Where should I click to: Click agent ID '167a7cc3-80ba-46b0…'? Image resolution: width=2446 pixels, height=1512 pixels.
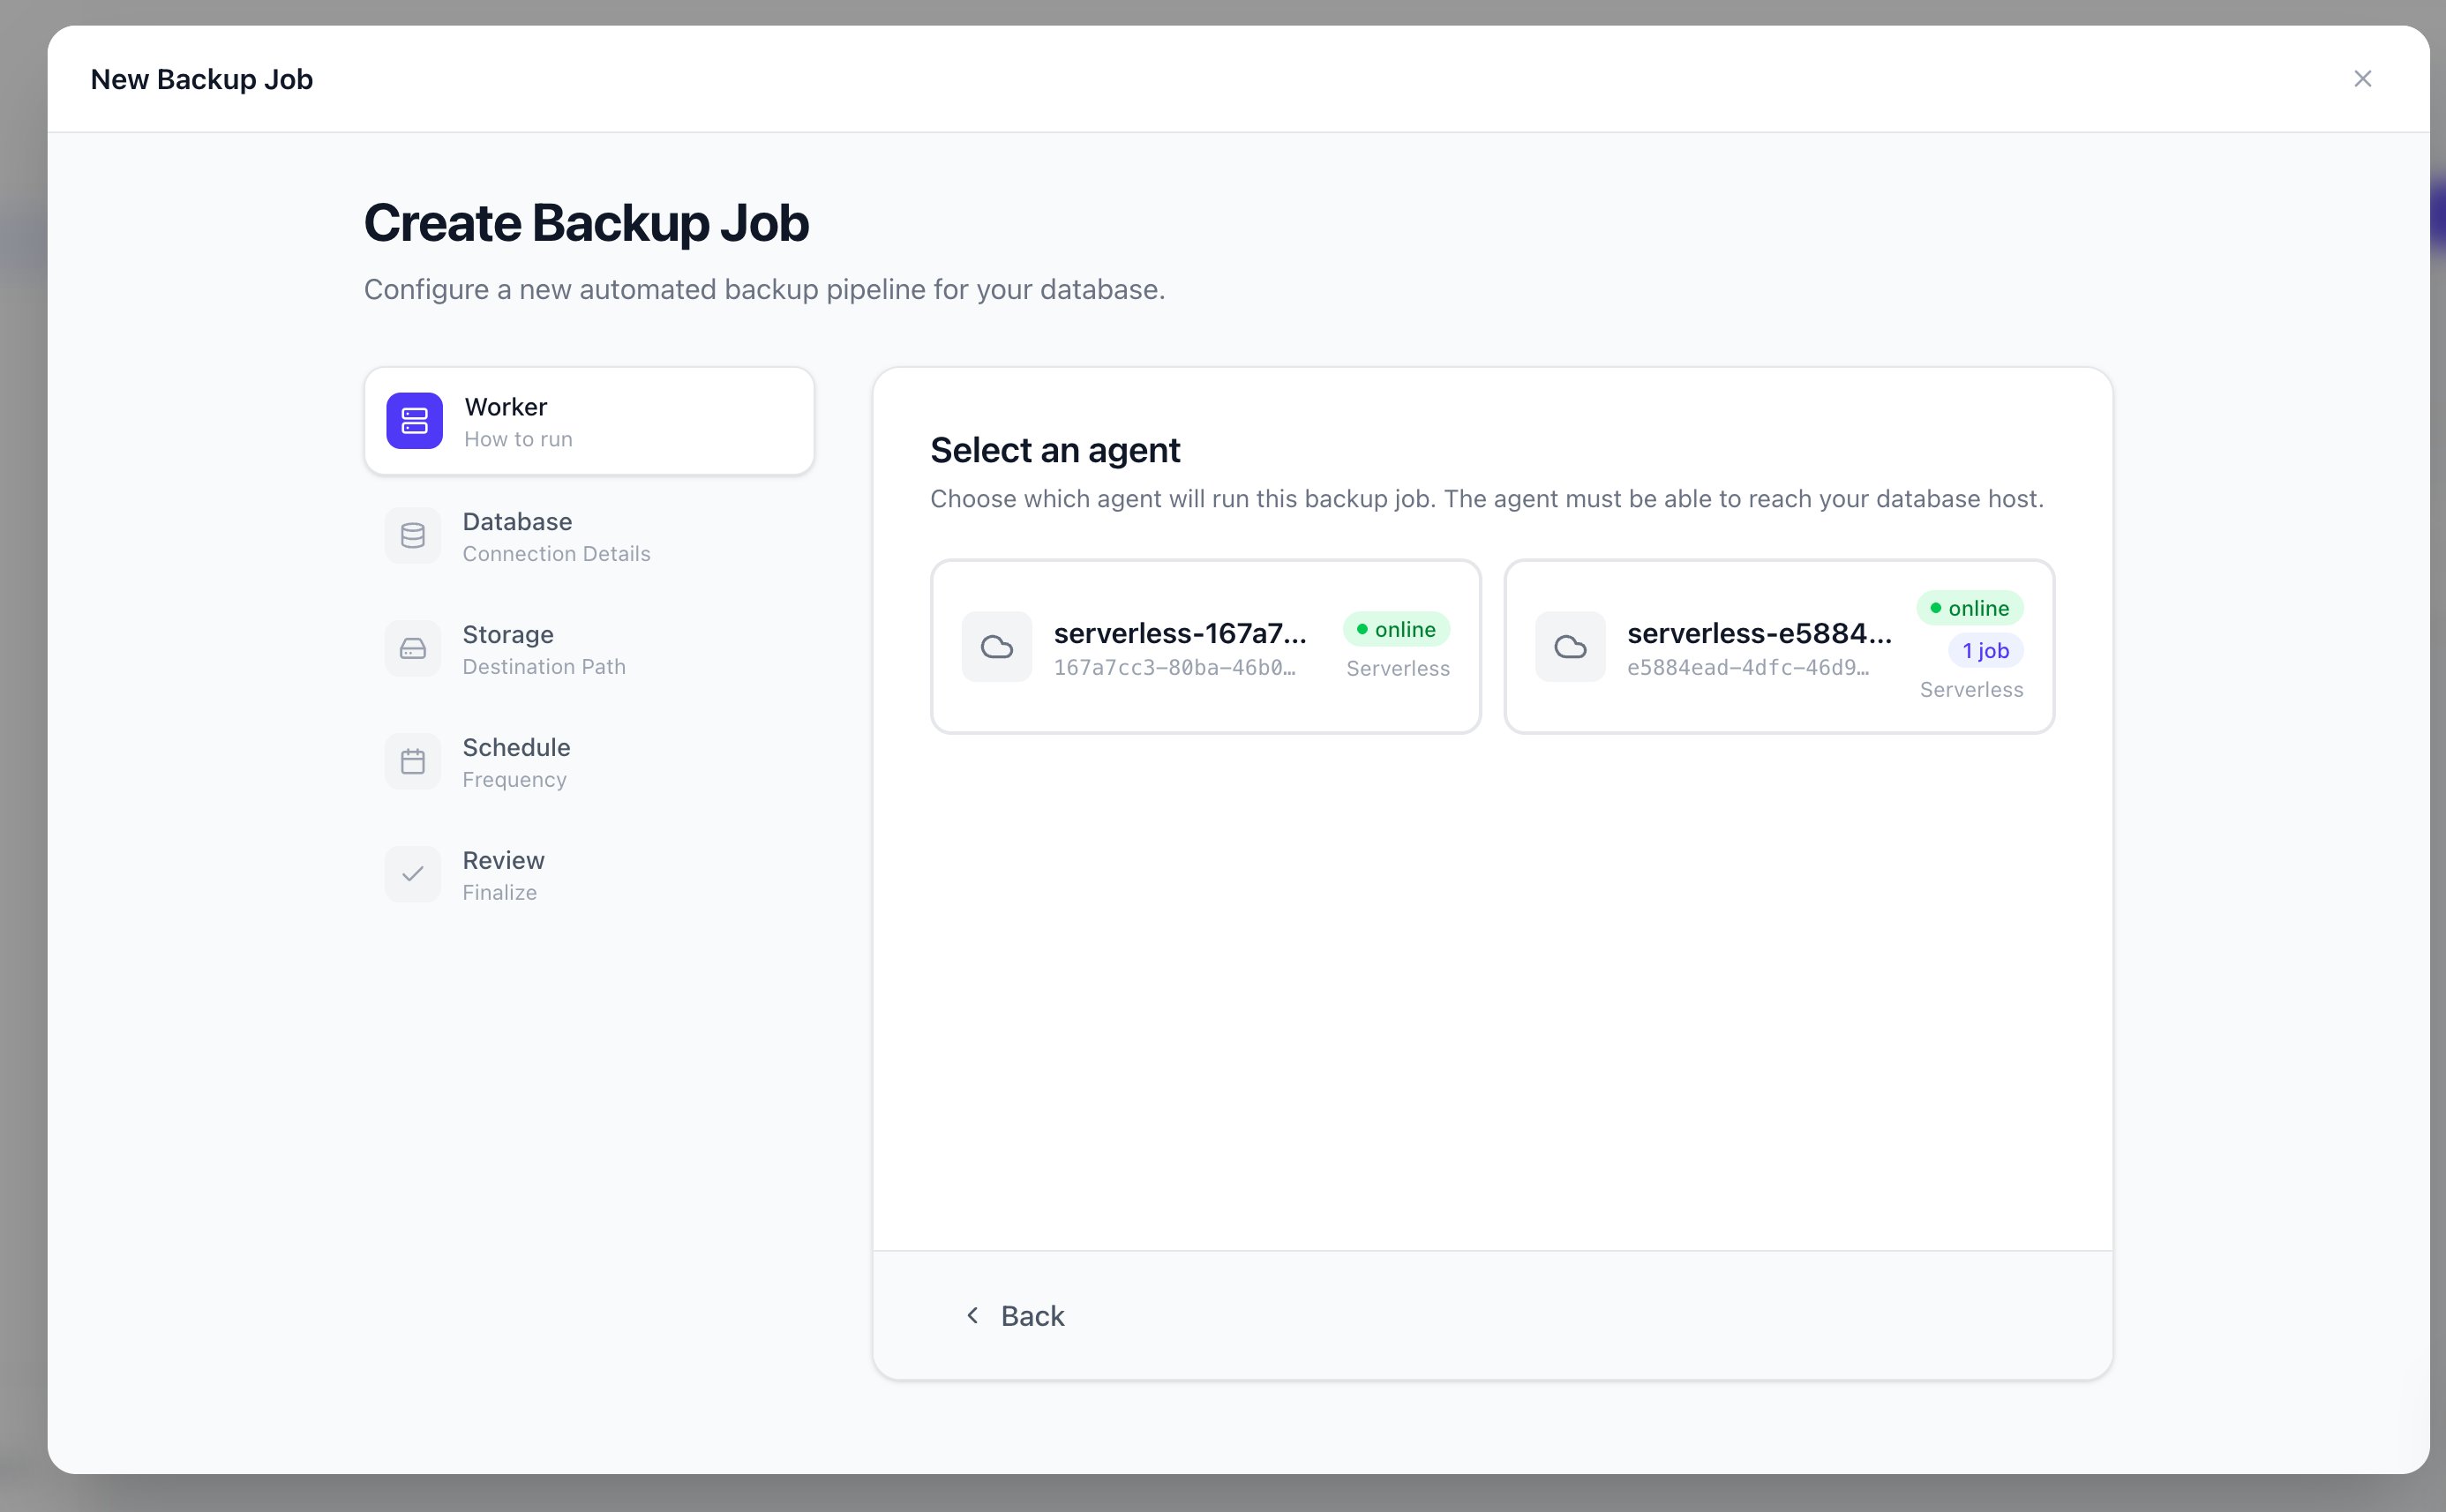pyautogui.click(x=1174, y=668)
